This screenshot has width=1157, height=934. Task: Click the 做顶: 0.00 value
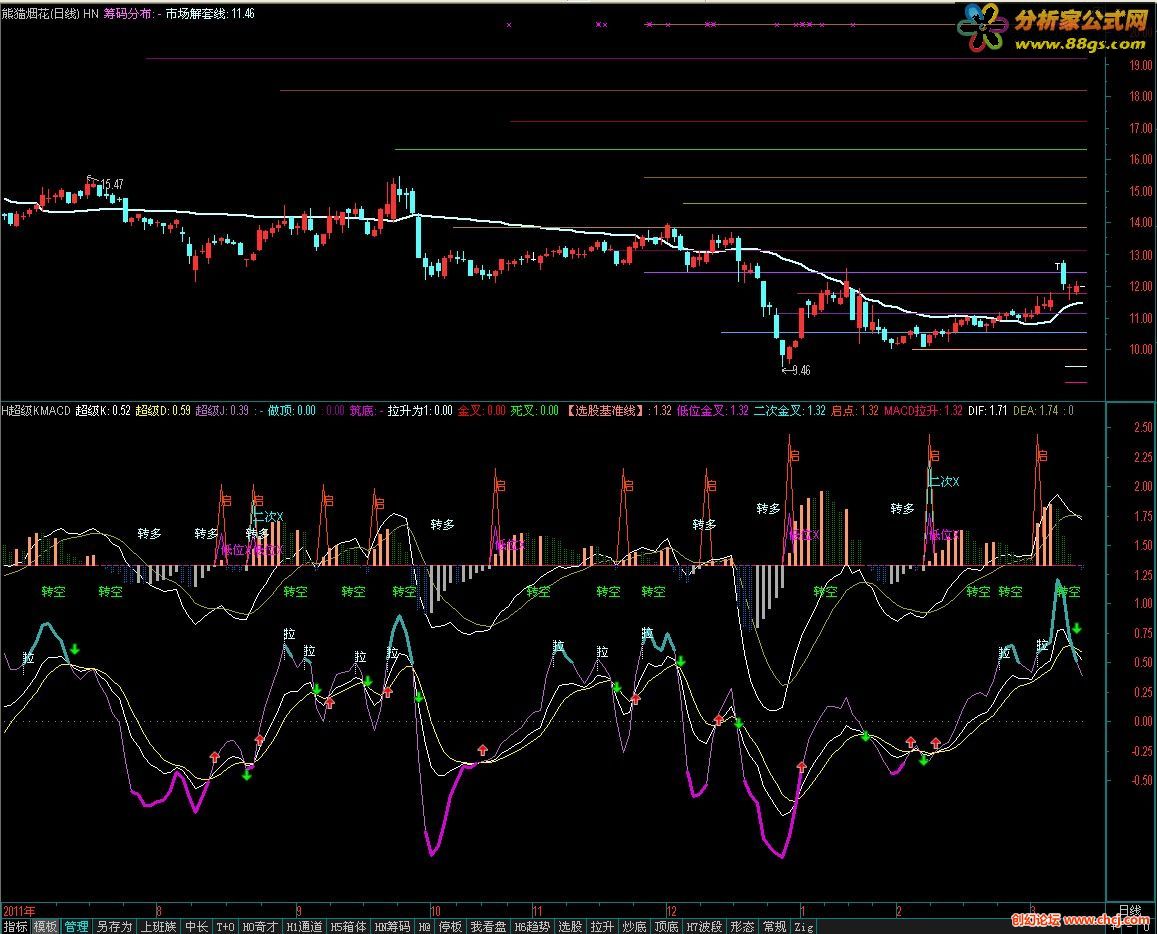(291, 410)
